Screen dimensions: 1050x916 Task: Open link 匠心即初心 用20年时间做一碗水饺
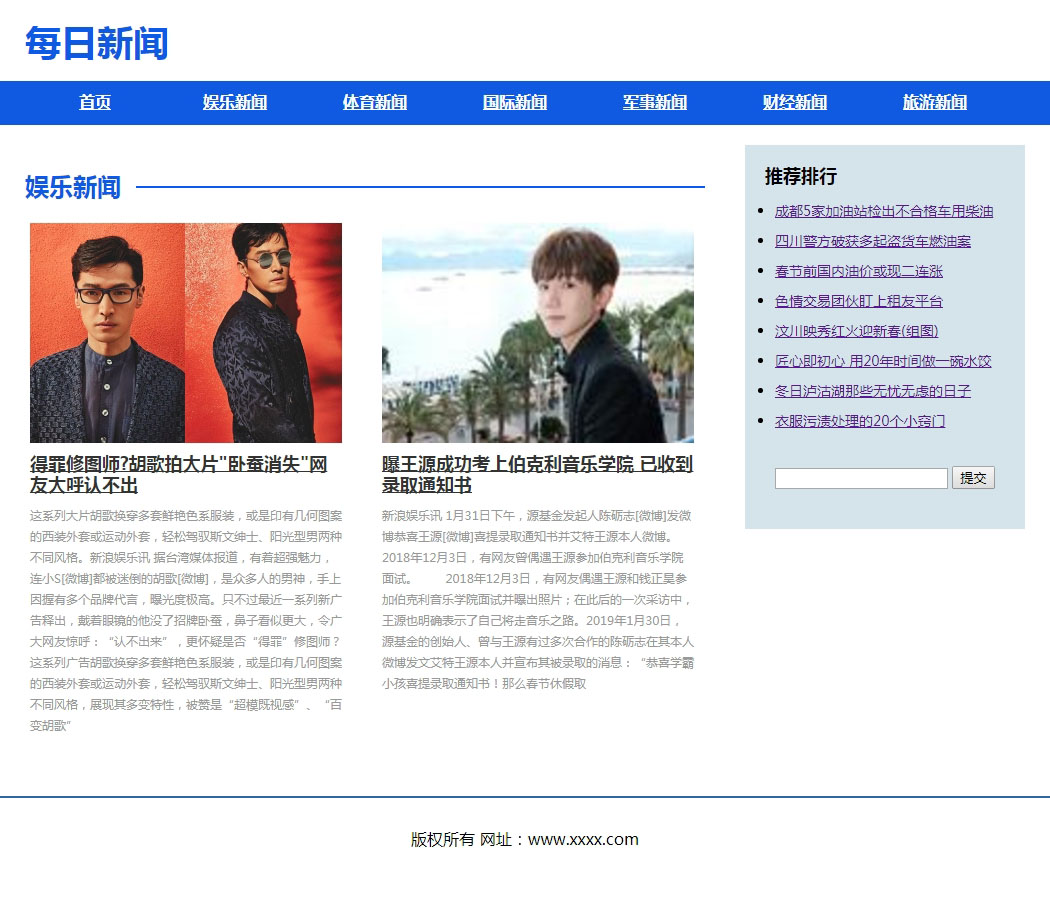pos(883,362)
